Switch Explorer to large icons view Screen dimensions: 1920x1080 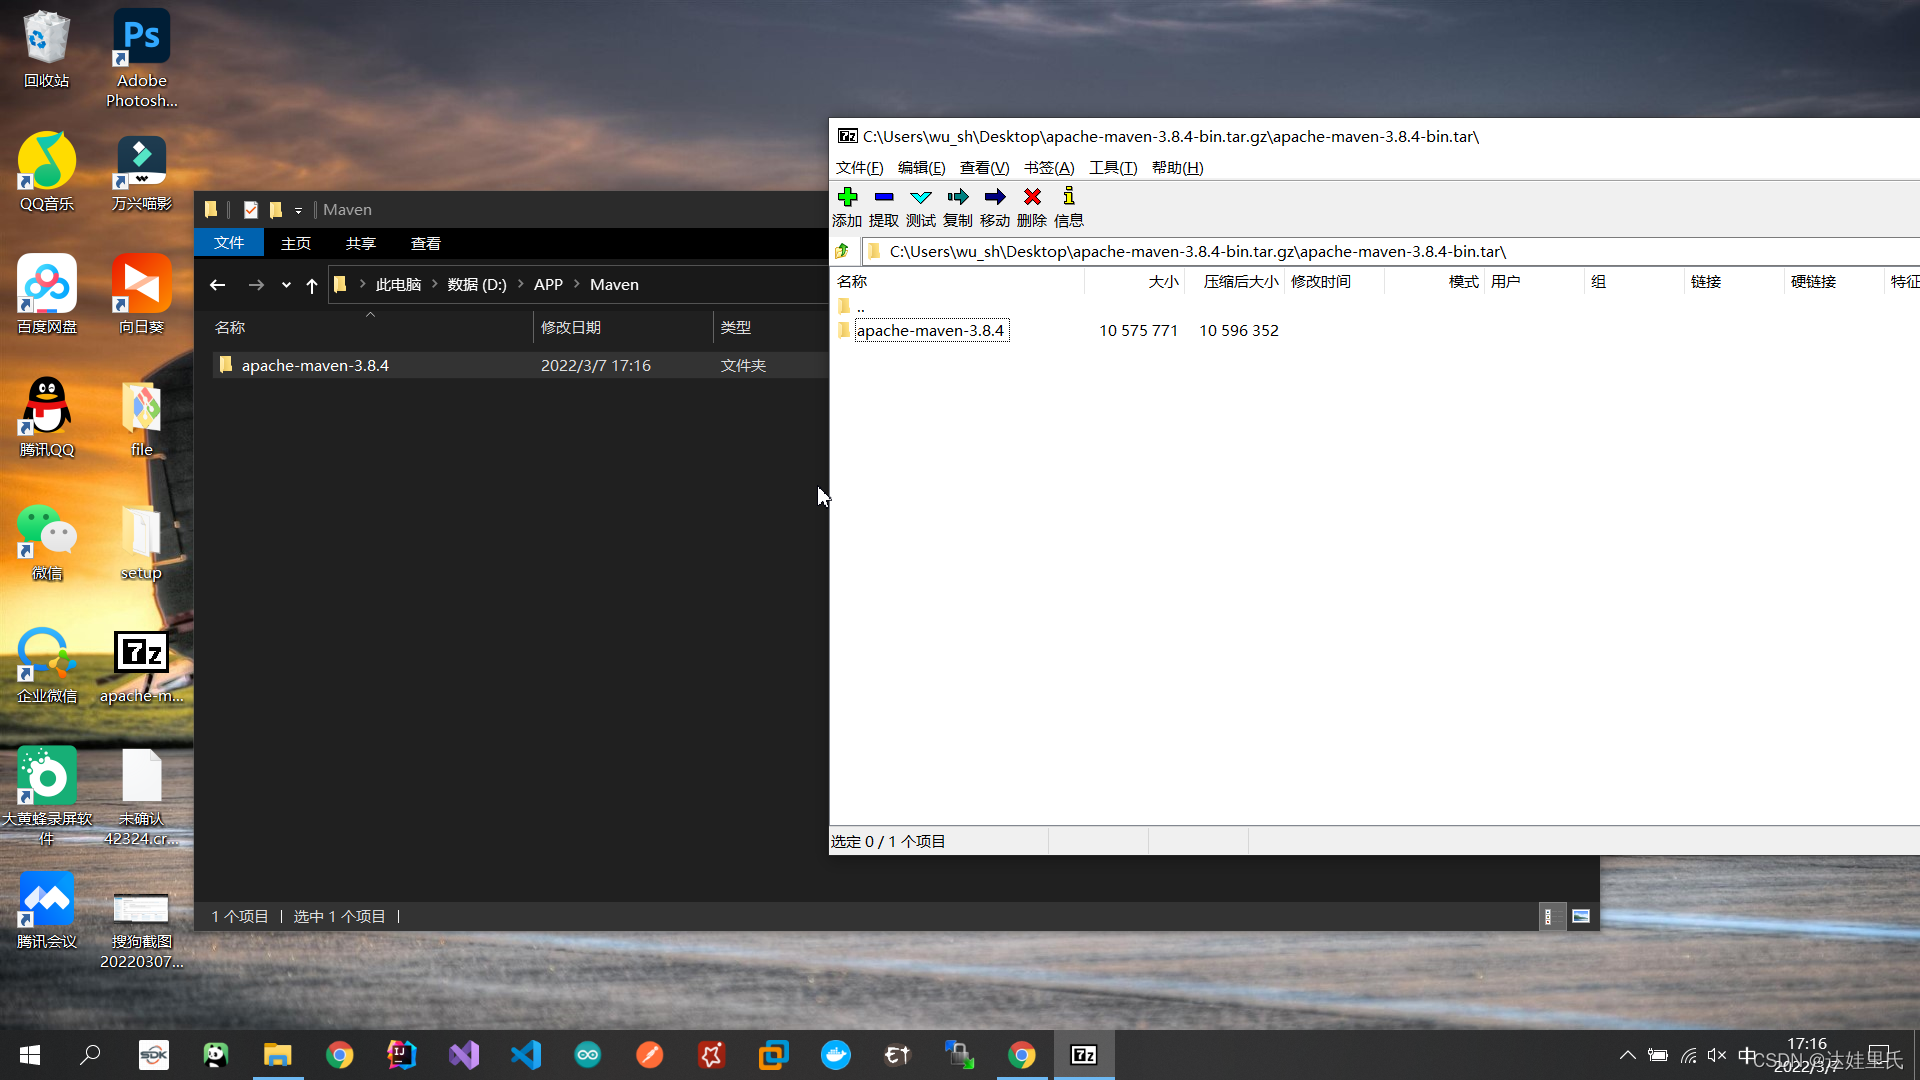point(1581,916)
